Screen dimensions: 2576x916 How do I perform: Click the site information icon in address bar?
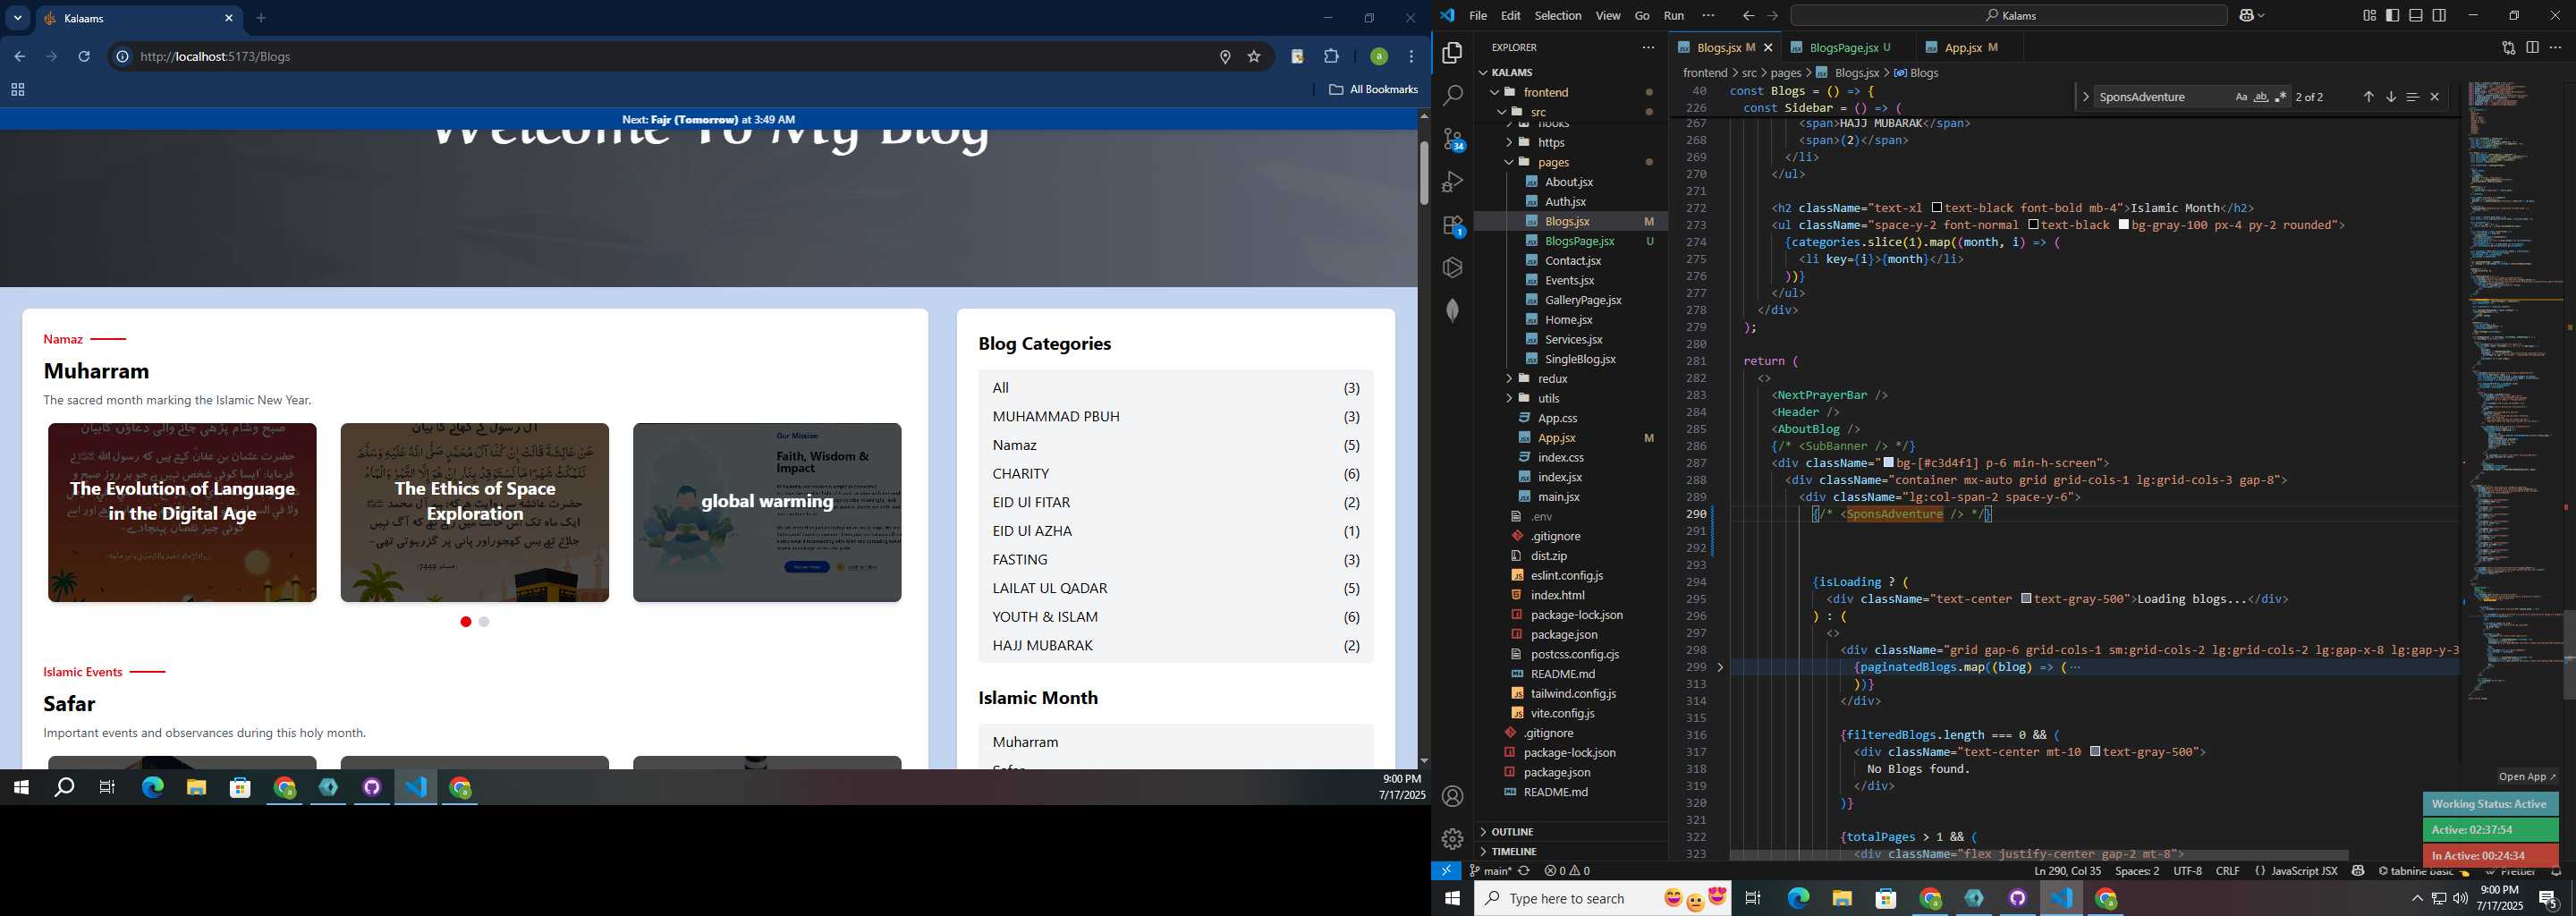122,57
